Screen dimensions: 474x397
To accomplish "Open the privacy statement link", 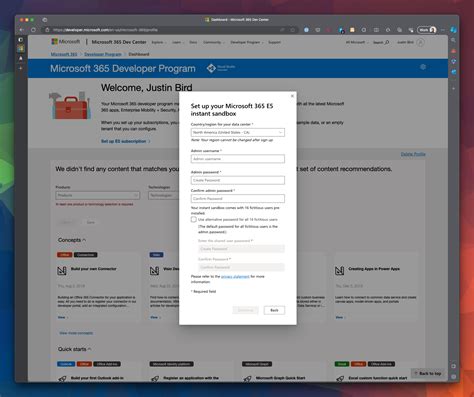I will click(235, 276).
